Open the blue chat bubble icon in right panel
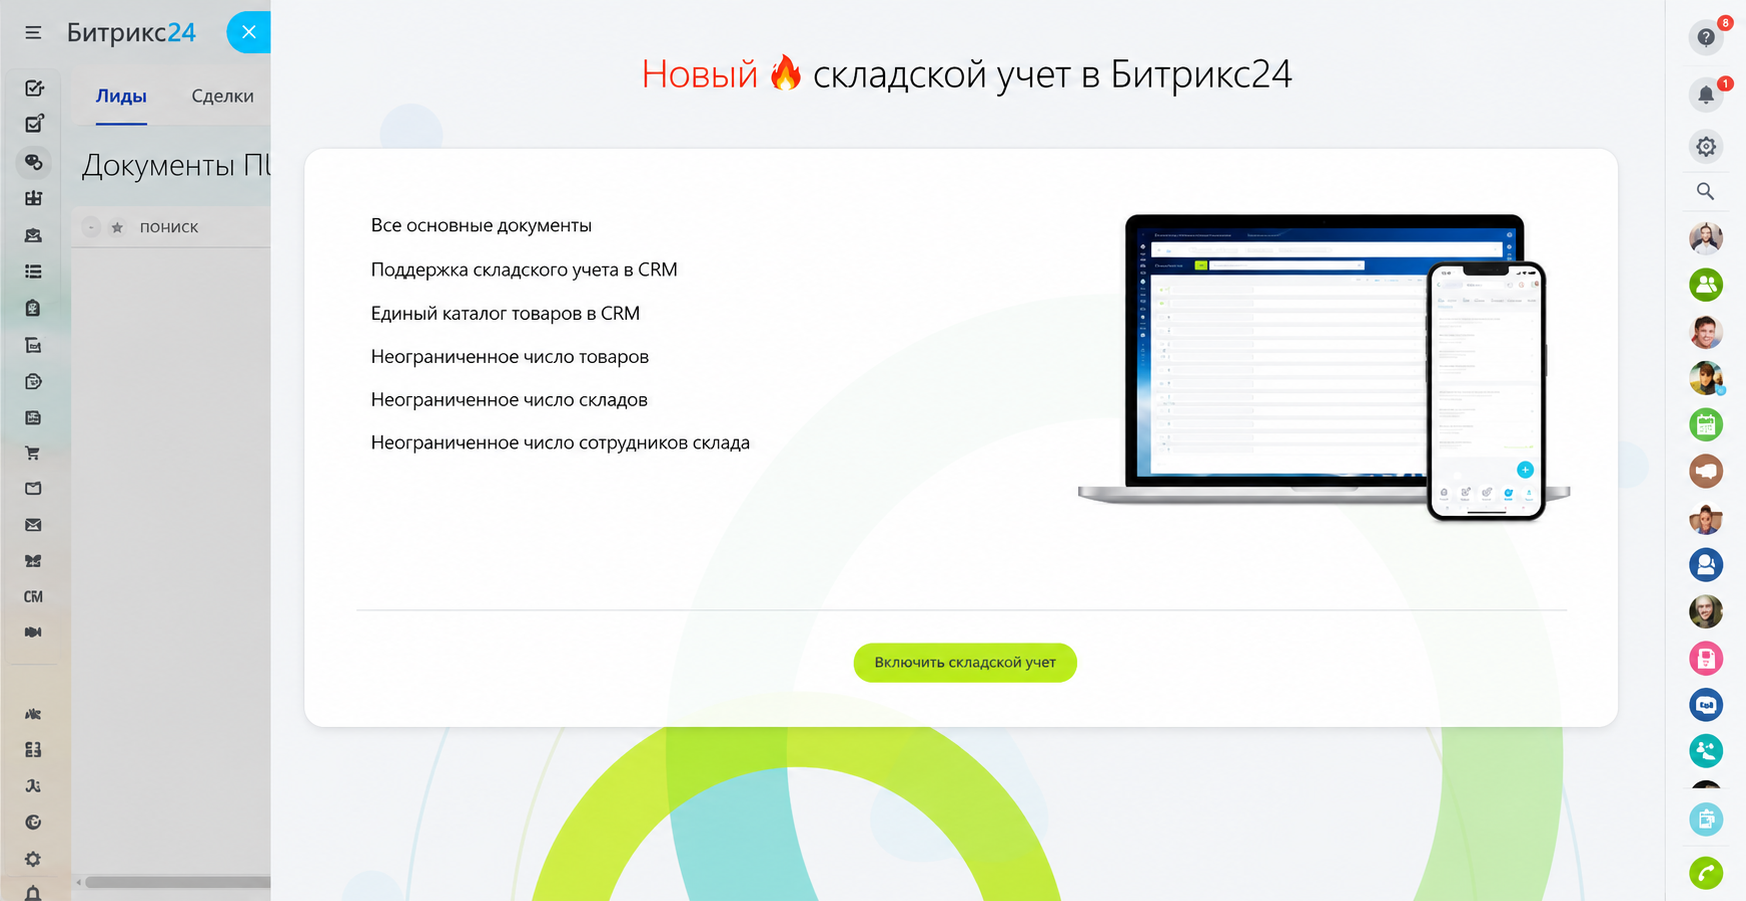The width and height of the screenshot is (1746, 901). (x=1706, y=705)
